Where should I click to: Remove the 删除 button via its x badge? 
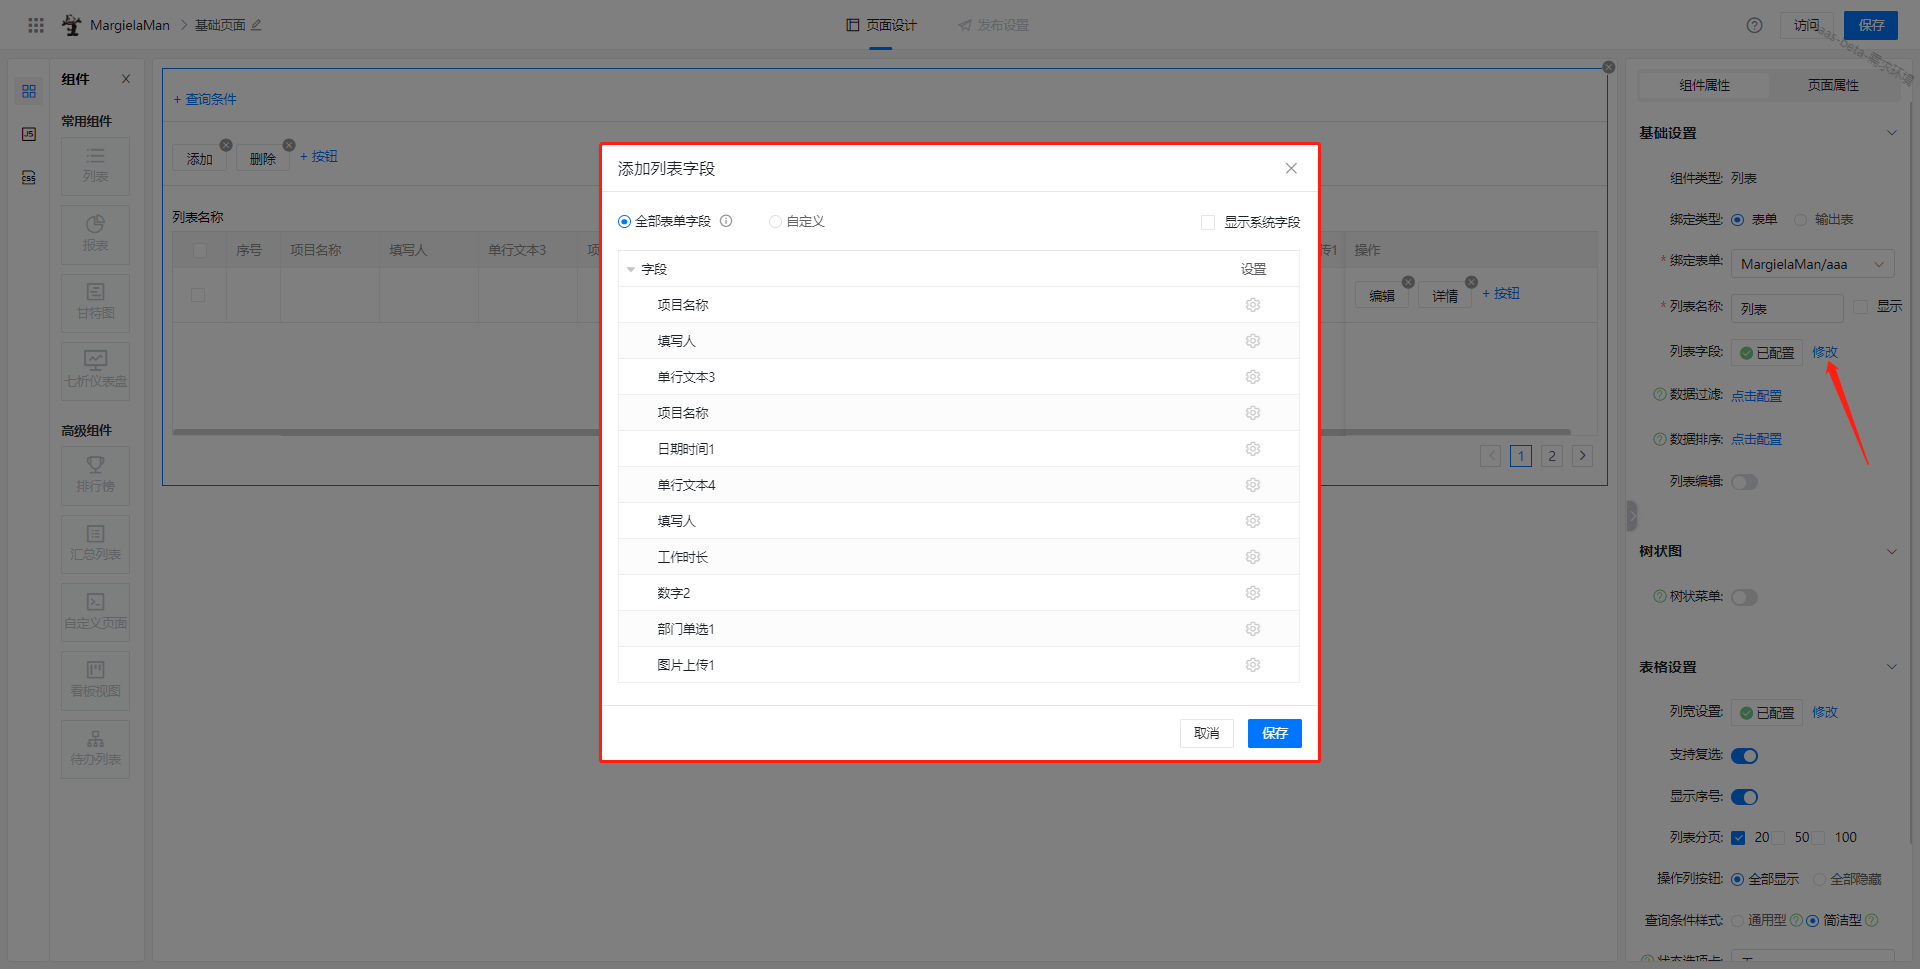pos(289,145)
